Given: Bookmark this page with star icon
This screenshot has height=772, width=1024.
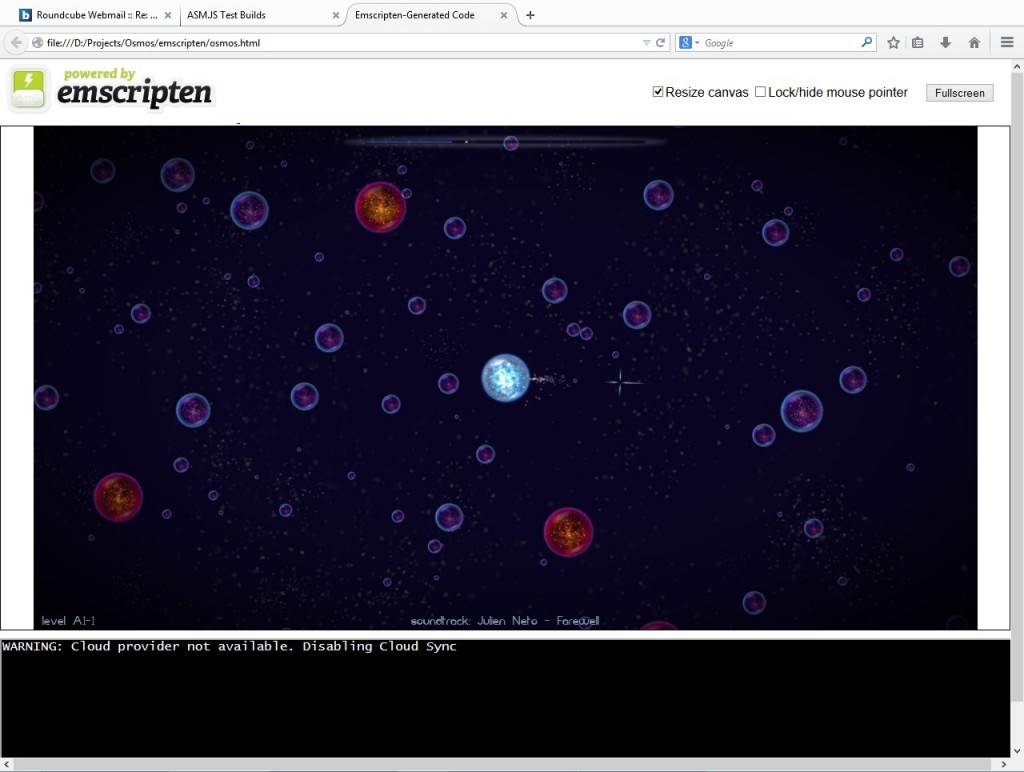Looking at the screenshot, I should (x=893, y=42).
